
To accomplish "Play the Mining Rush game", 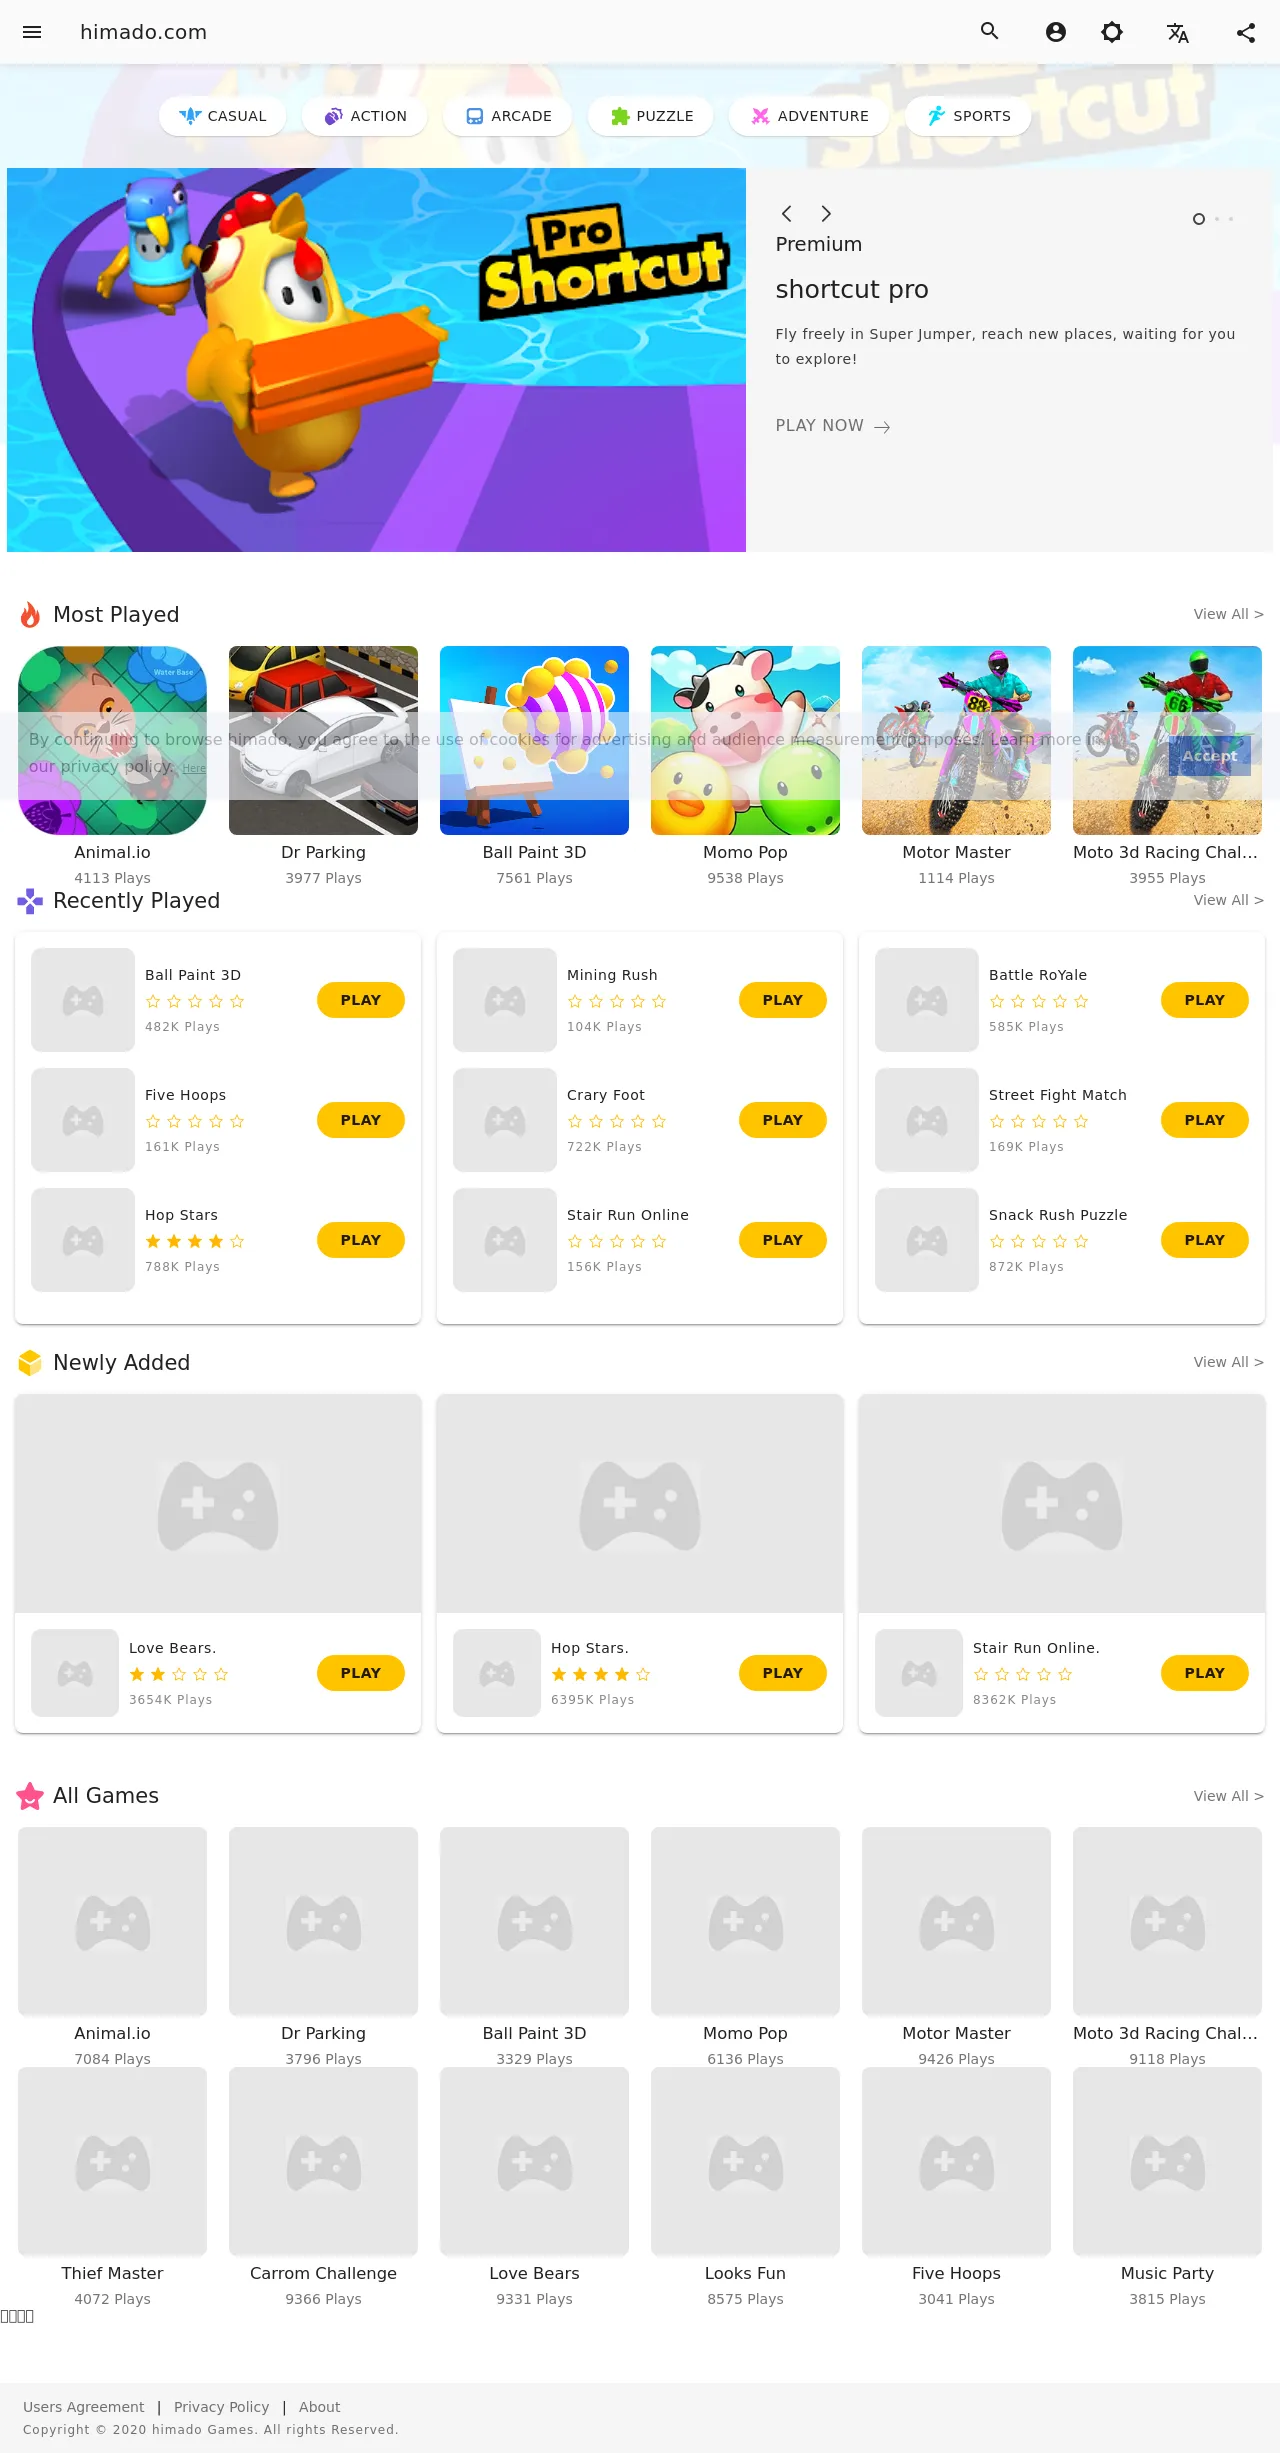I will tap(783, 1000).
